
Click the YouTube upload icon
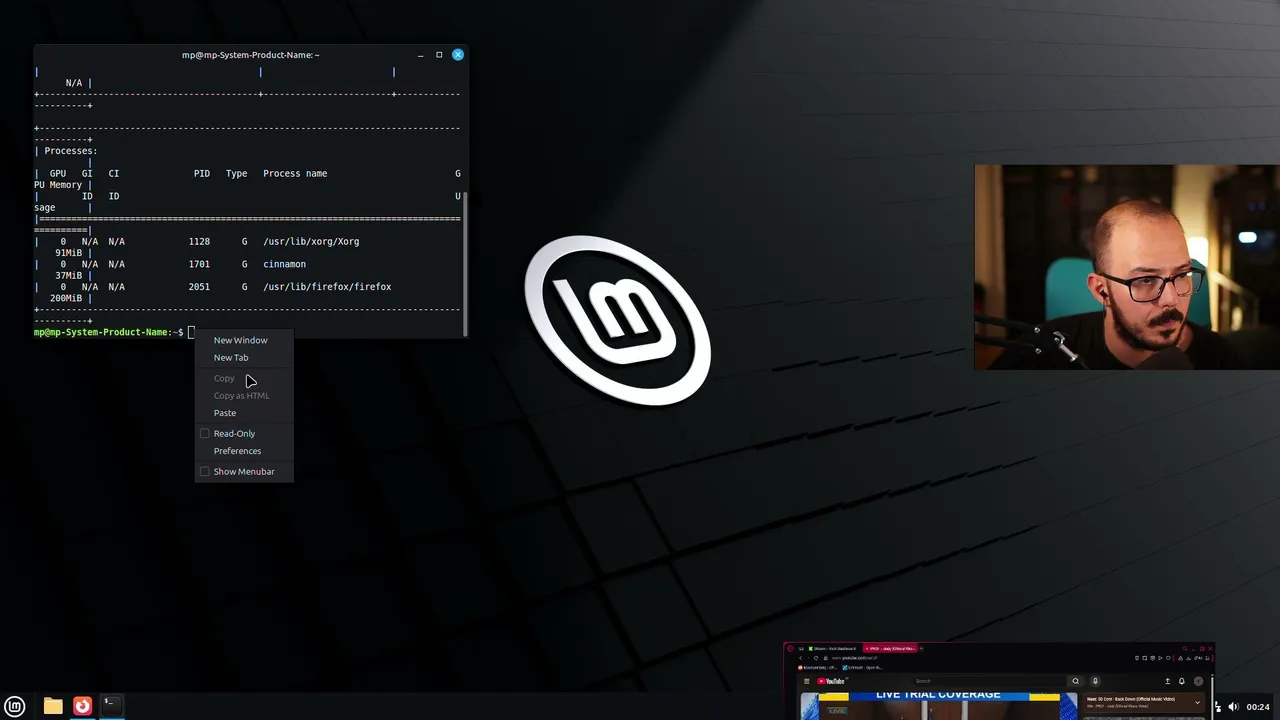[x=1167, y=681]
